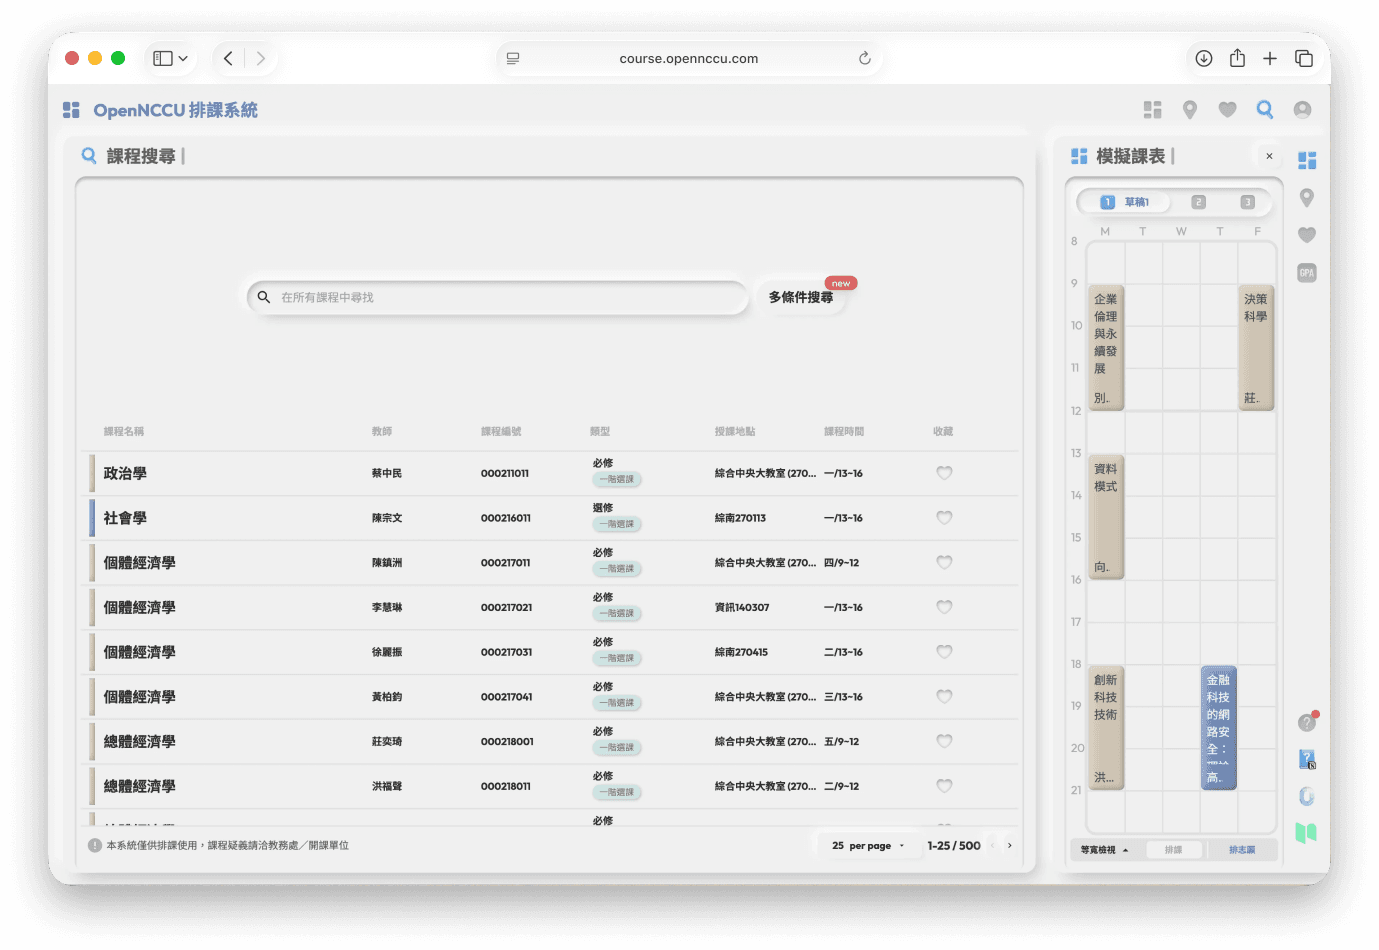
Task: Open the GPA icon in right sidebar
Action: coord(1306,273)
